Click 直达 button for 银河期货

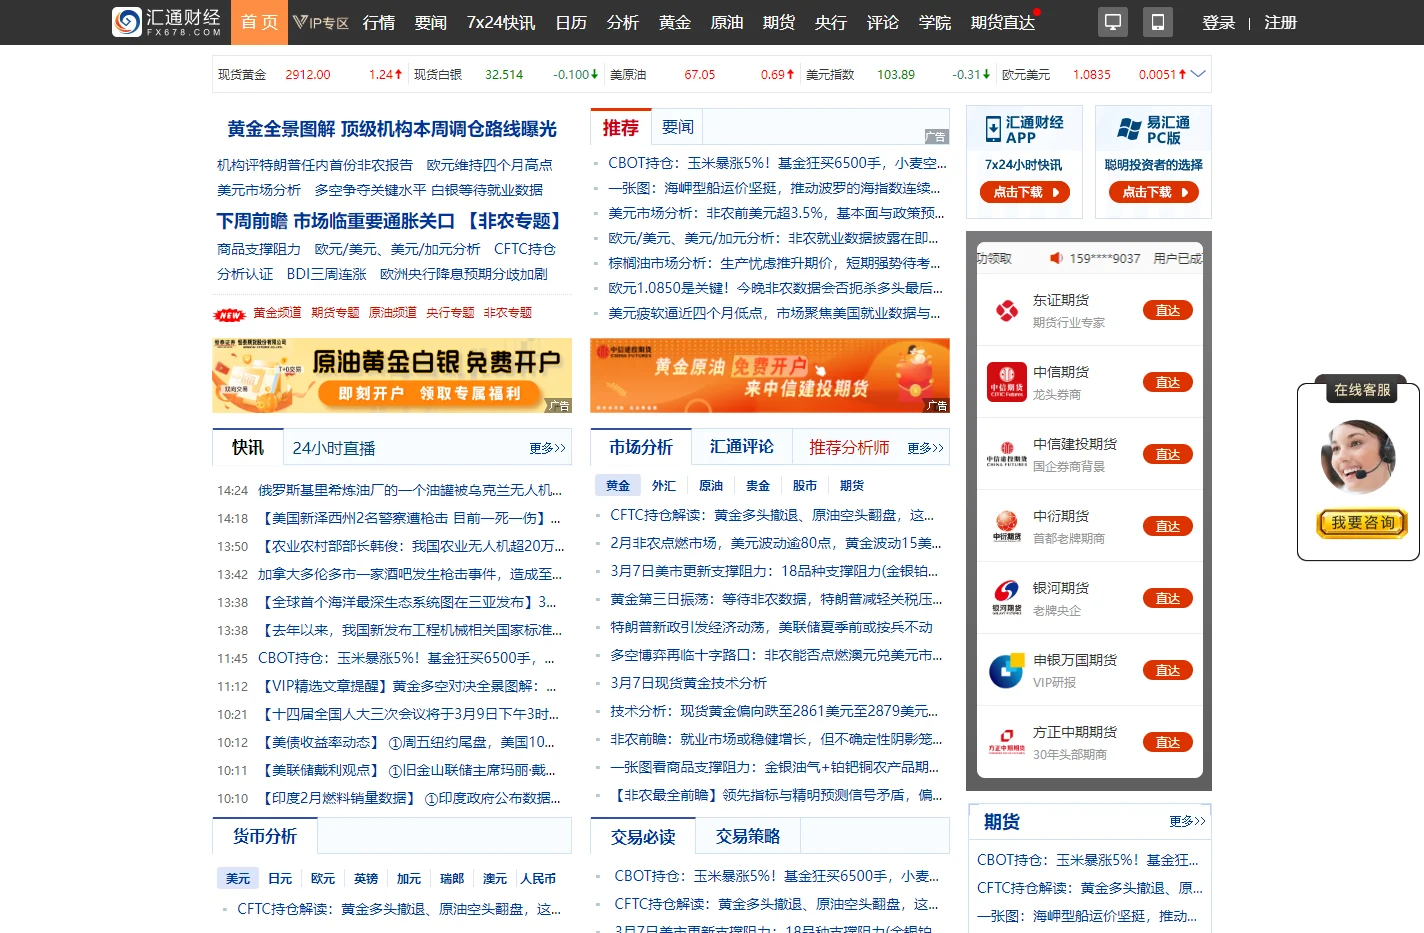coord(1168,598)
